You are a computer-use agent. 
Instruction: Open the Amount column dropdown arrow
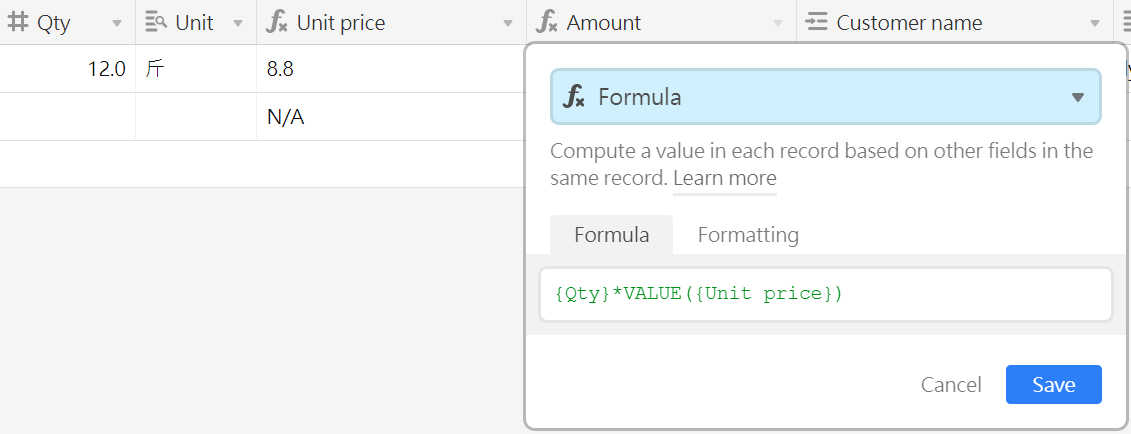778,24
